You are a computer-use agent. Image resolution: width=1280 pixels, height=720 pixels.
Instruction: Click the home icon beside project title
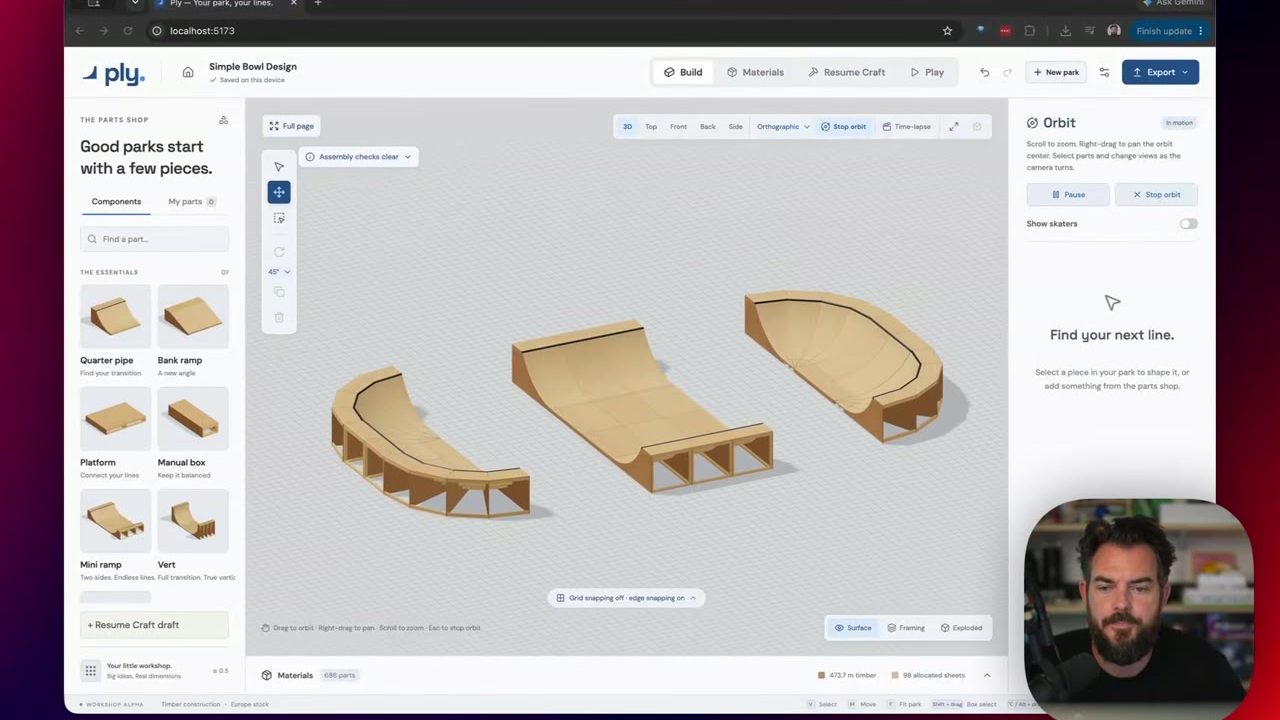pyautogui.click(x=188, y=72)
